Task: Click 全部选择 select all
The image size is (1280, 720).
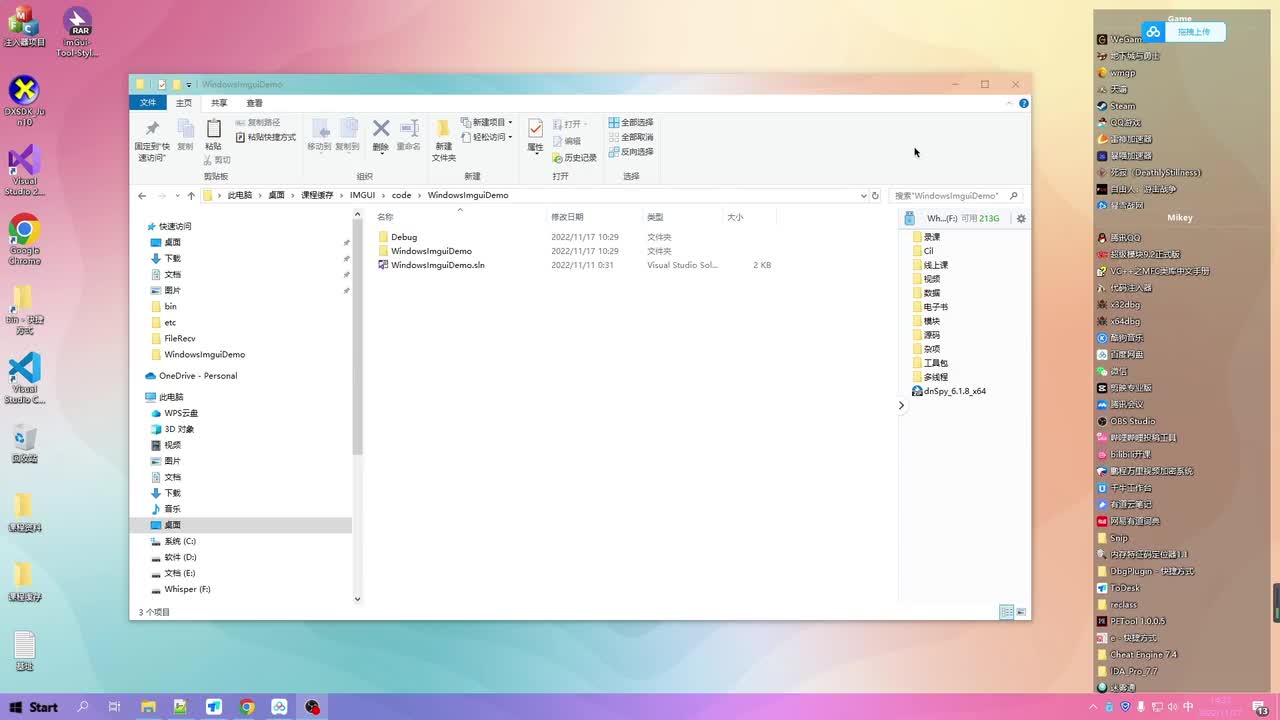Action: pos(631,122)
